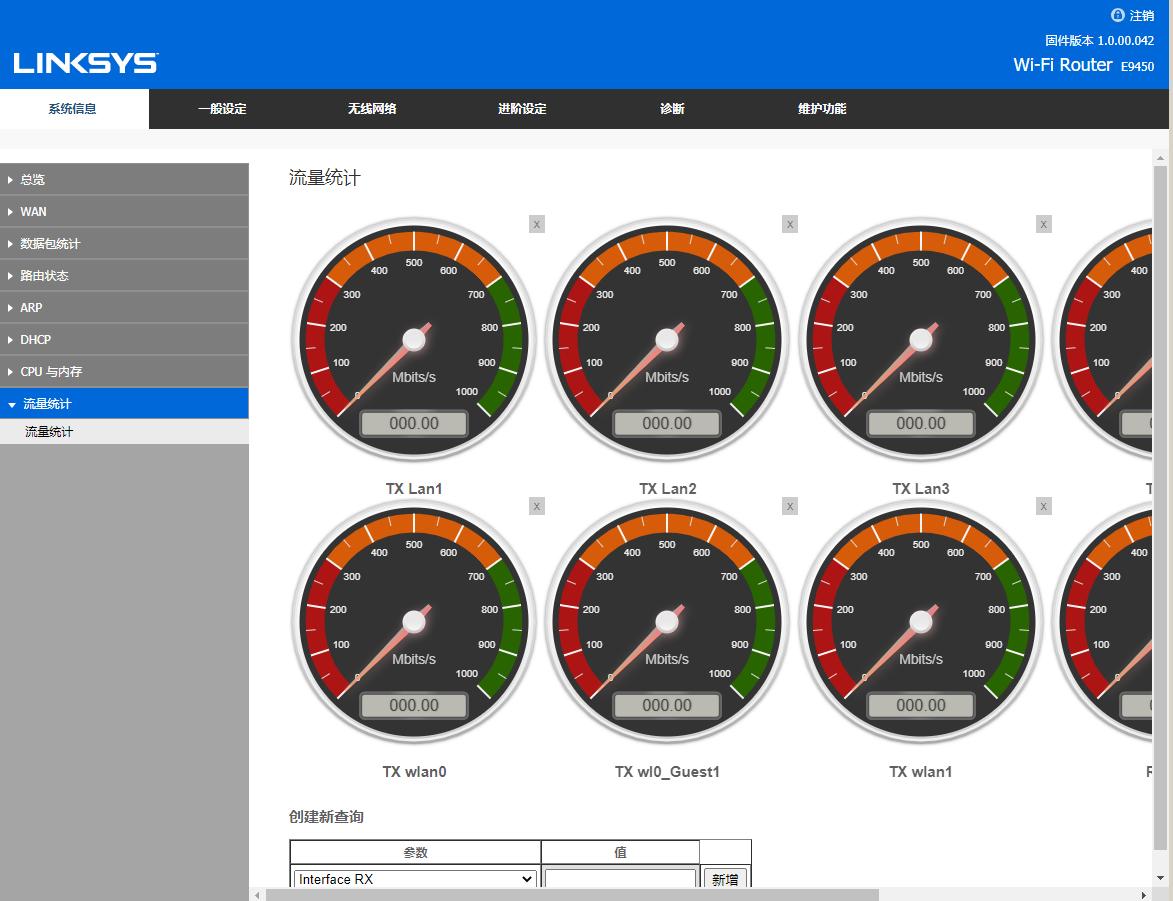
Task: Click the 新增 button to add query
Action: click(x=725, y=878)
